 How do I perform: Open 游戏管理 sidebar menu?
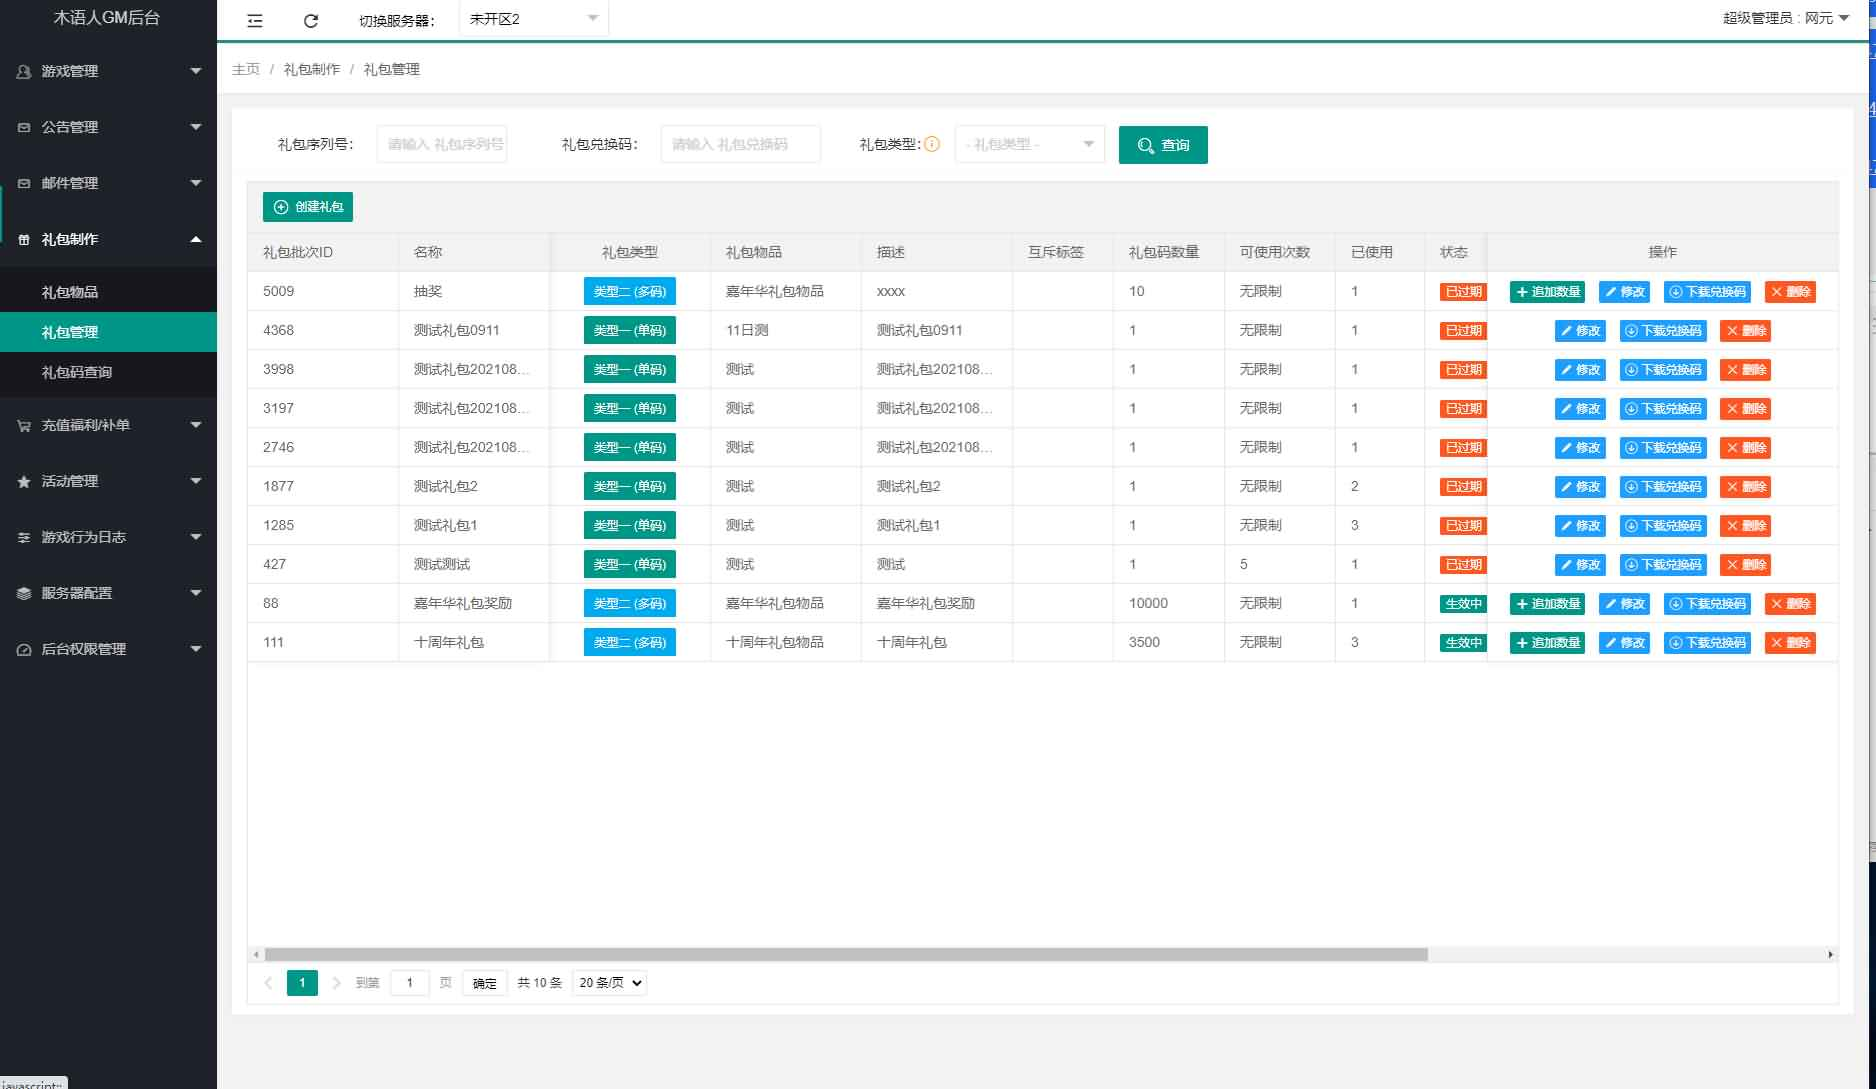click(108, 71)
